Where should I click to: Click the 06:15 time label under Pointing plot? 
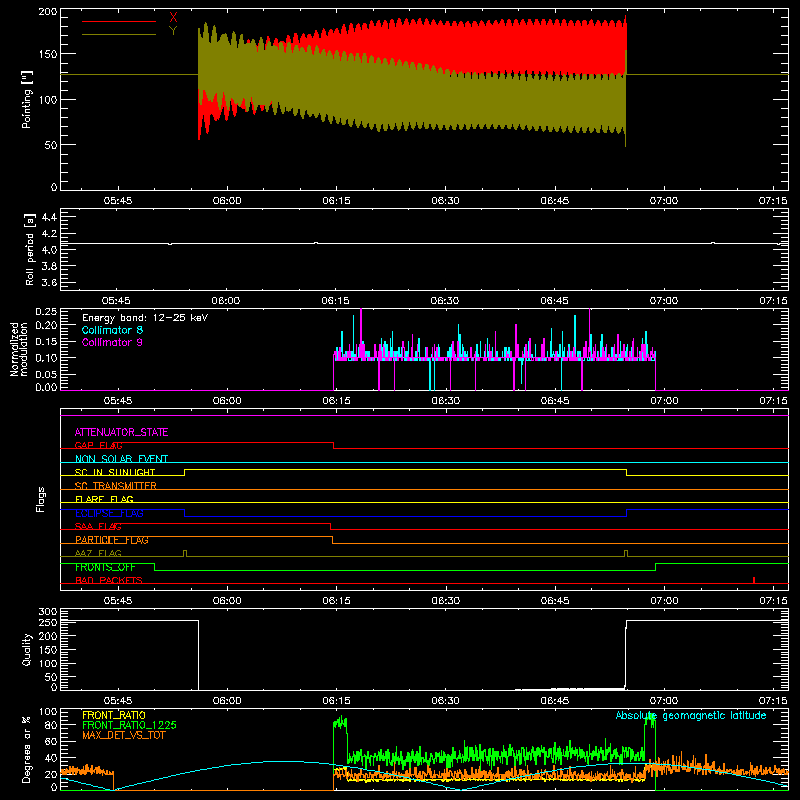coord(336,201)
